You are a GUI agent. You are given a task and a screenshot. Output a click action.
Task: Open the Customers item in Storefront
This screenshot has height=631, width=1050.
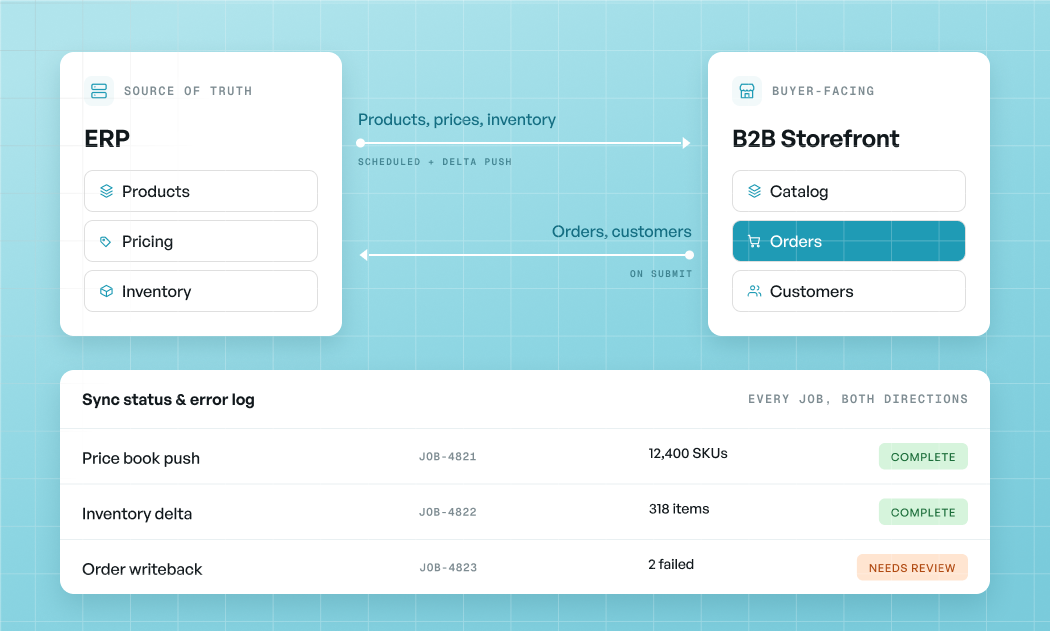point(848,291)
